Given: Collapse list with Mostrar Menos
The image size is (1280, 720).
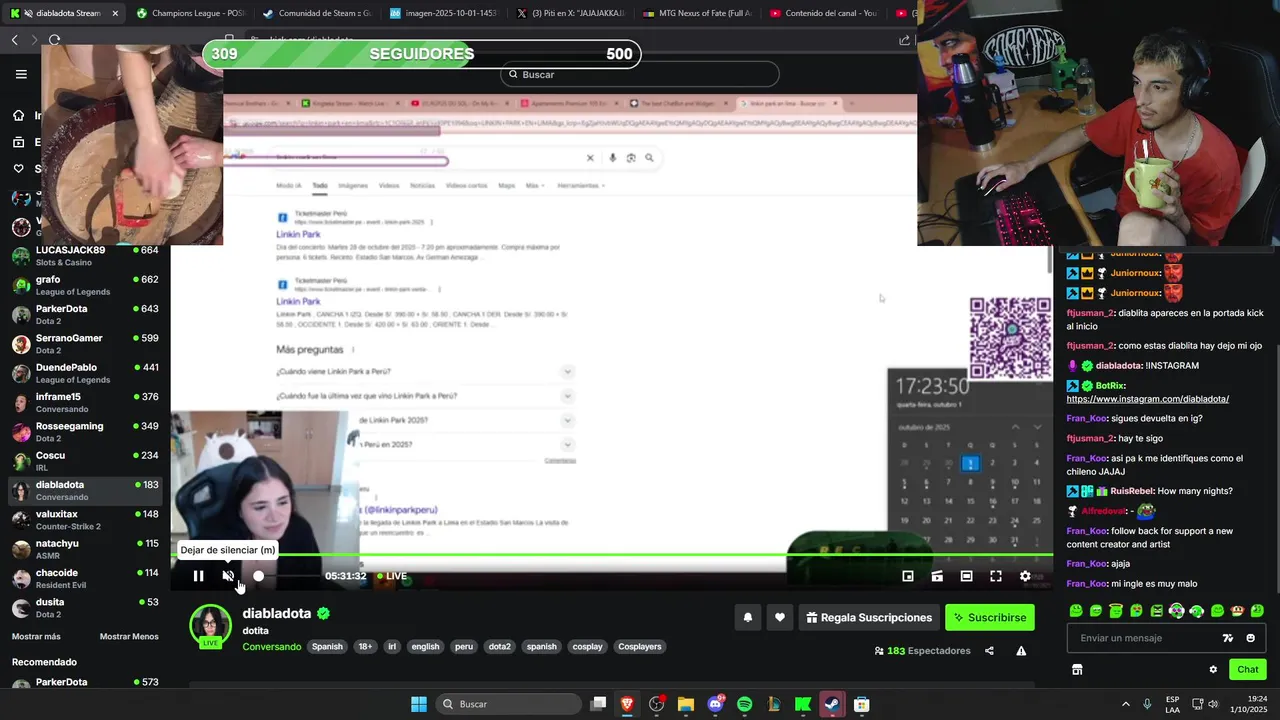Looking at the screenshot, I should tap(129, 637).
